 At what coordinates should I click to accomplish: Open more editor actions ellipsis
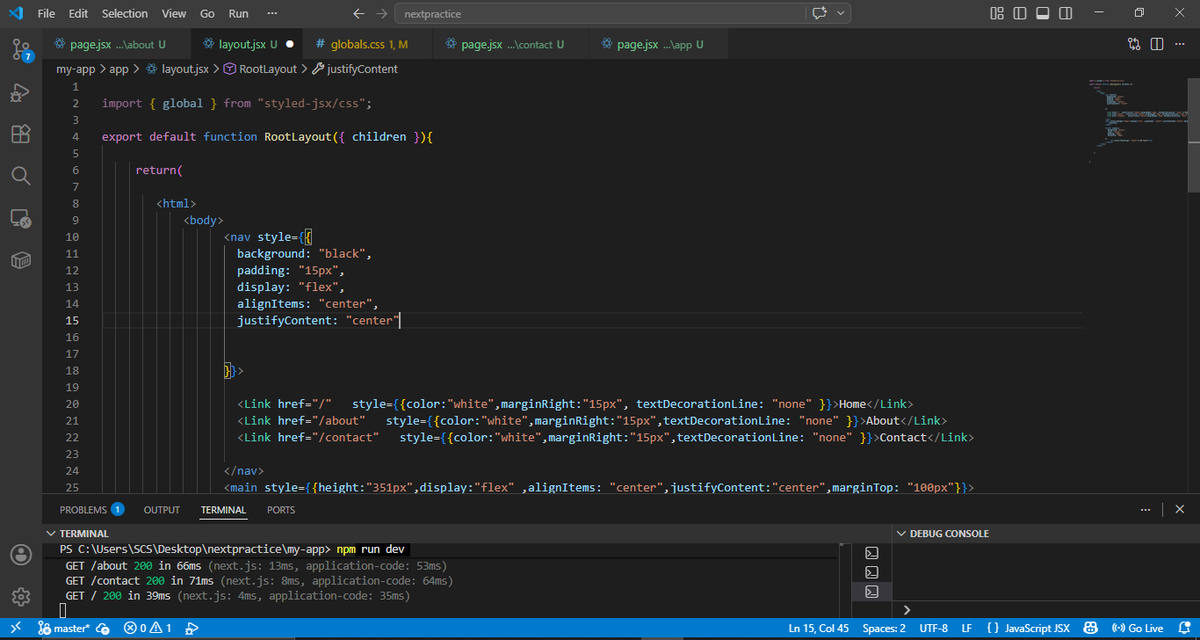point(1178,44)
